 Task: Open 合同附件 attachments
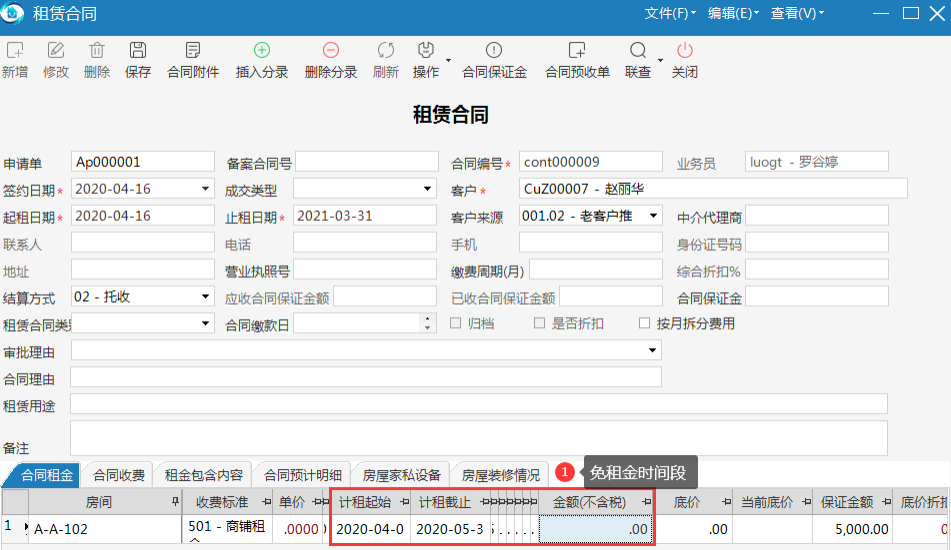point(193,51)
